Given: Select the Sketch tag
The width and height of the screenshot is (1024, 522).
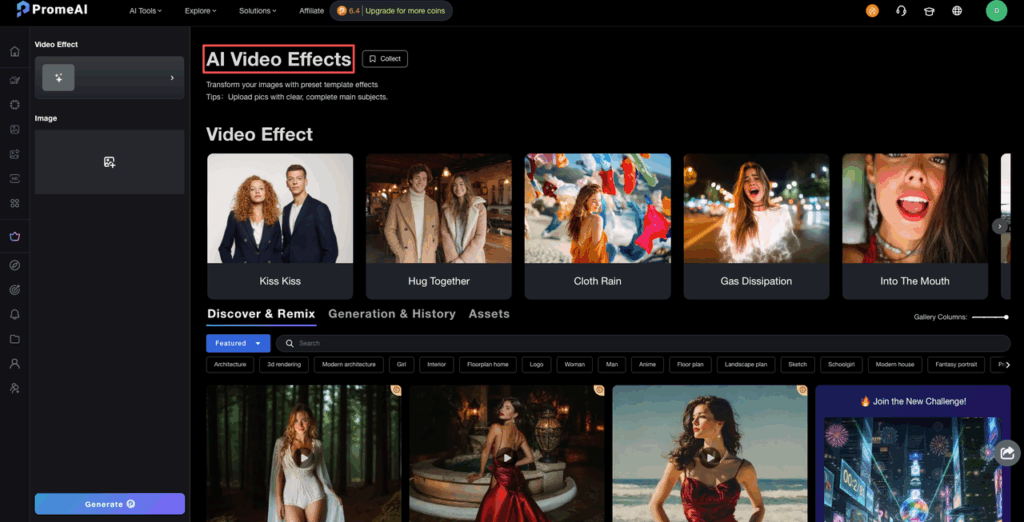Looking at the screenshot, I should [x=797, y=365].
